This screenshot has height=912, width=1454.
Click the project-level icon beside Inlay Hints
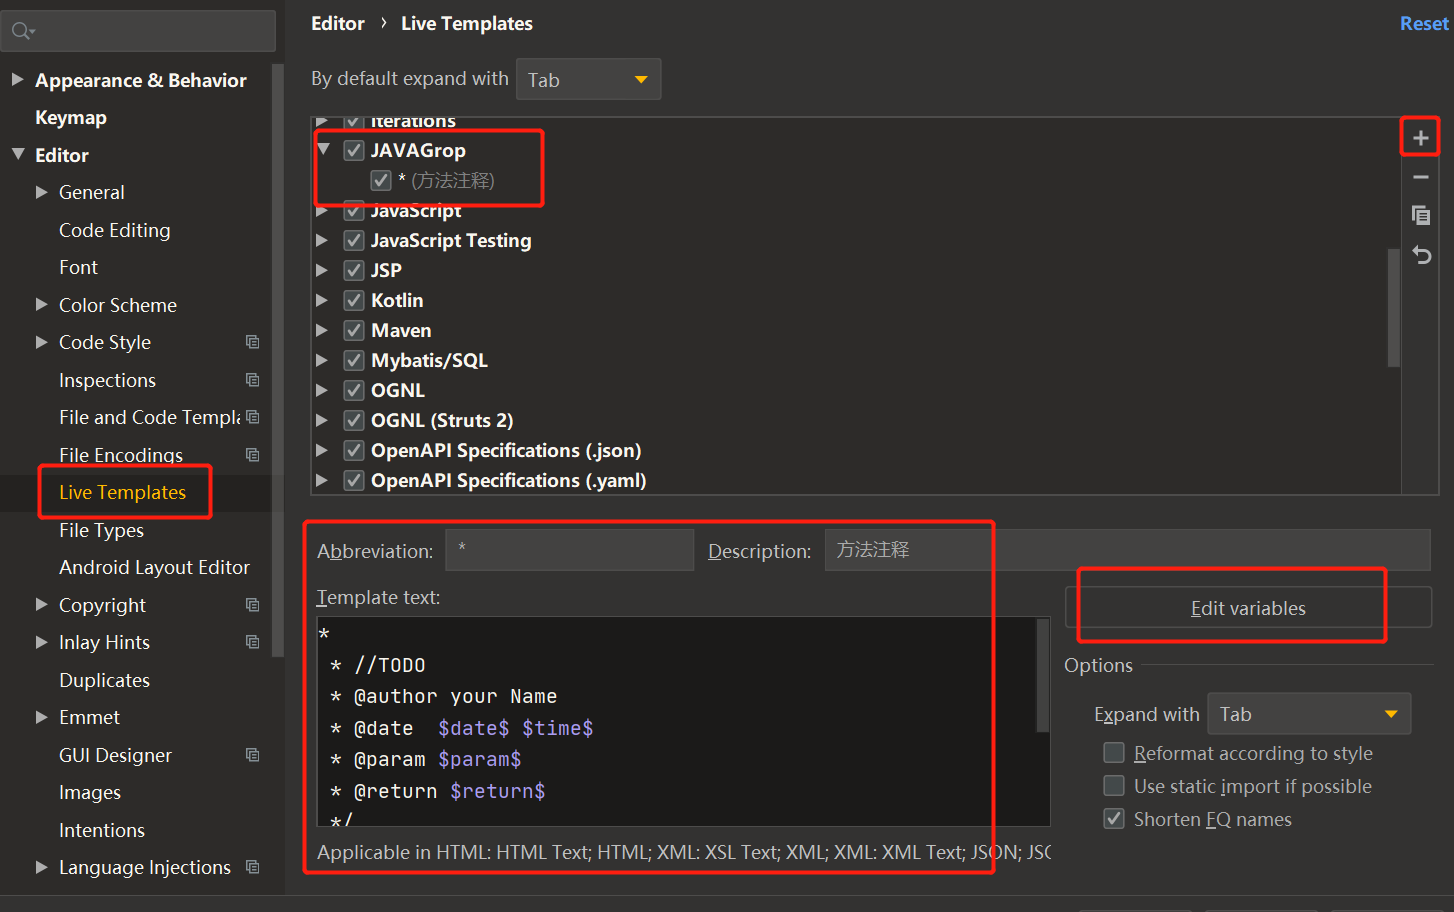point(253,642)
